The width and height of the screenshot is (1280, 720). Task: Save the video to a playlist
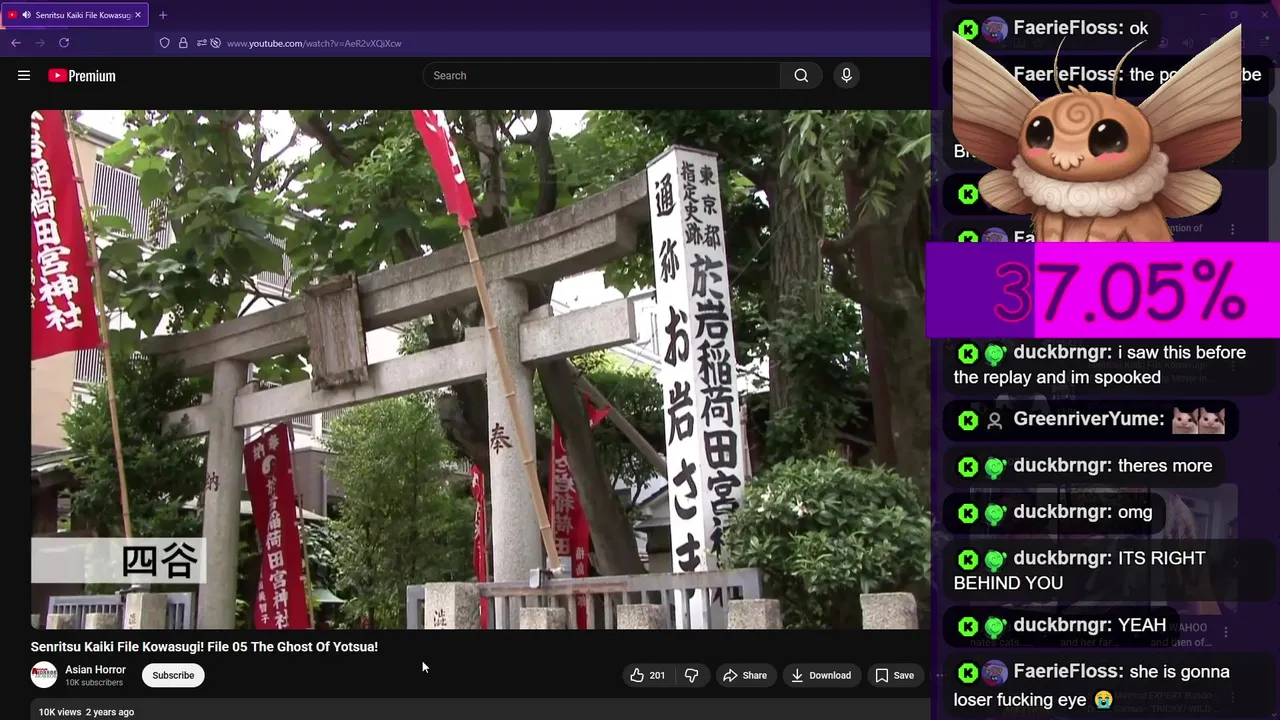click(x=894, y=675)
